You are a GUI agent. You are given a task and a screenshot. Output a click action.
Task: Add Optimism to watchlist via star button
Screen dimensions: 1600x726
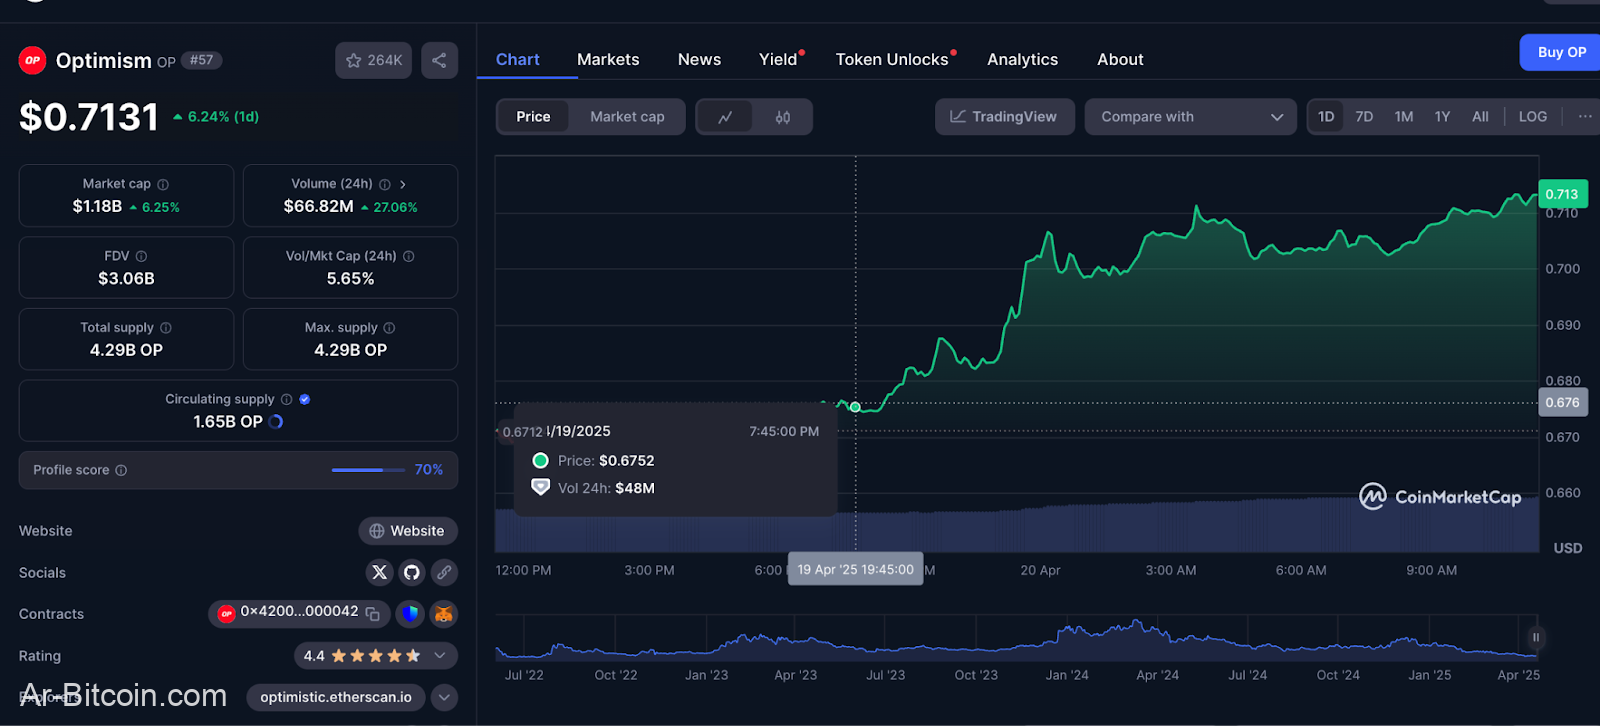[x=373, y=60]
